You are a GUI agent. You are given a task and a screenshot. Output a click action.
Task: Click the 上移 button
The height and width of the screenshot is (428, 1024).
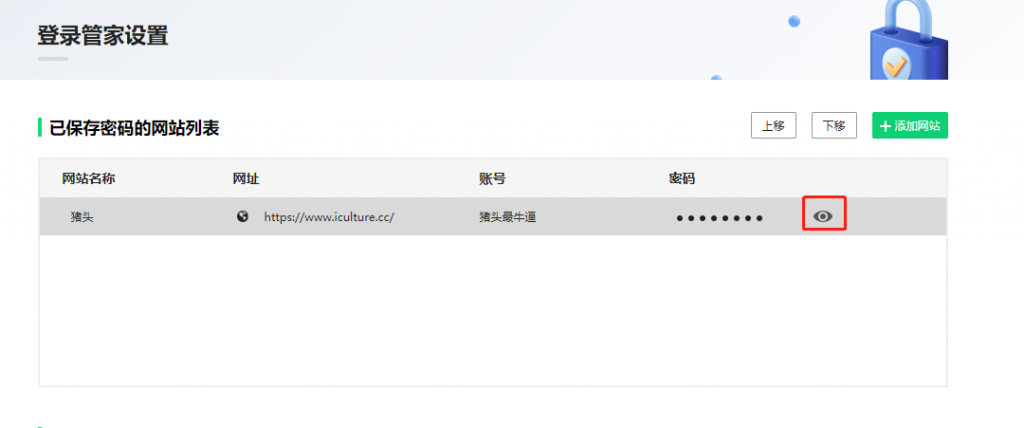[773, 125]
